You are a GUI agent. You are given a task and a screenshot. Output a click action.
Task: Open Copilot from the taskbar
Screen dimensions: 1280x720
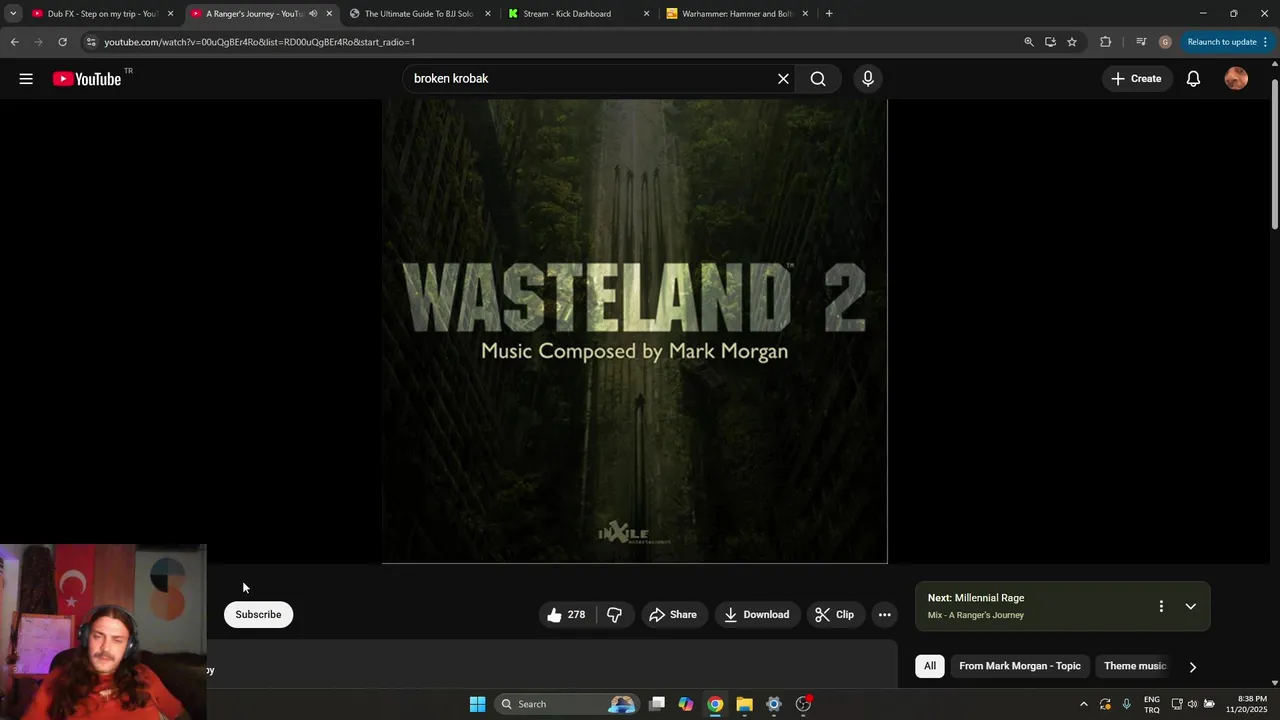point(686,704)
